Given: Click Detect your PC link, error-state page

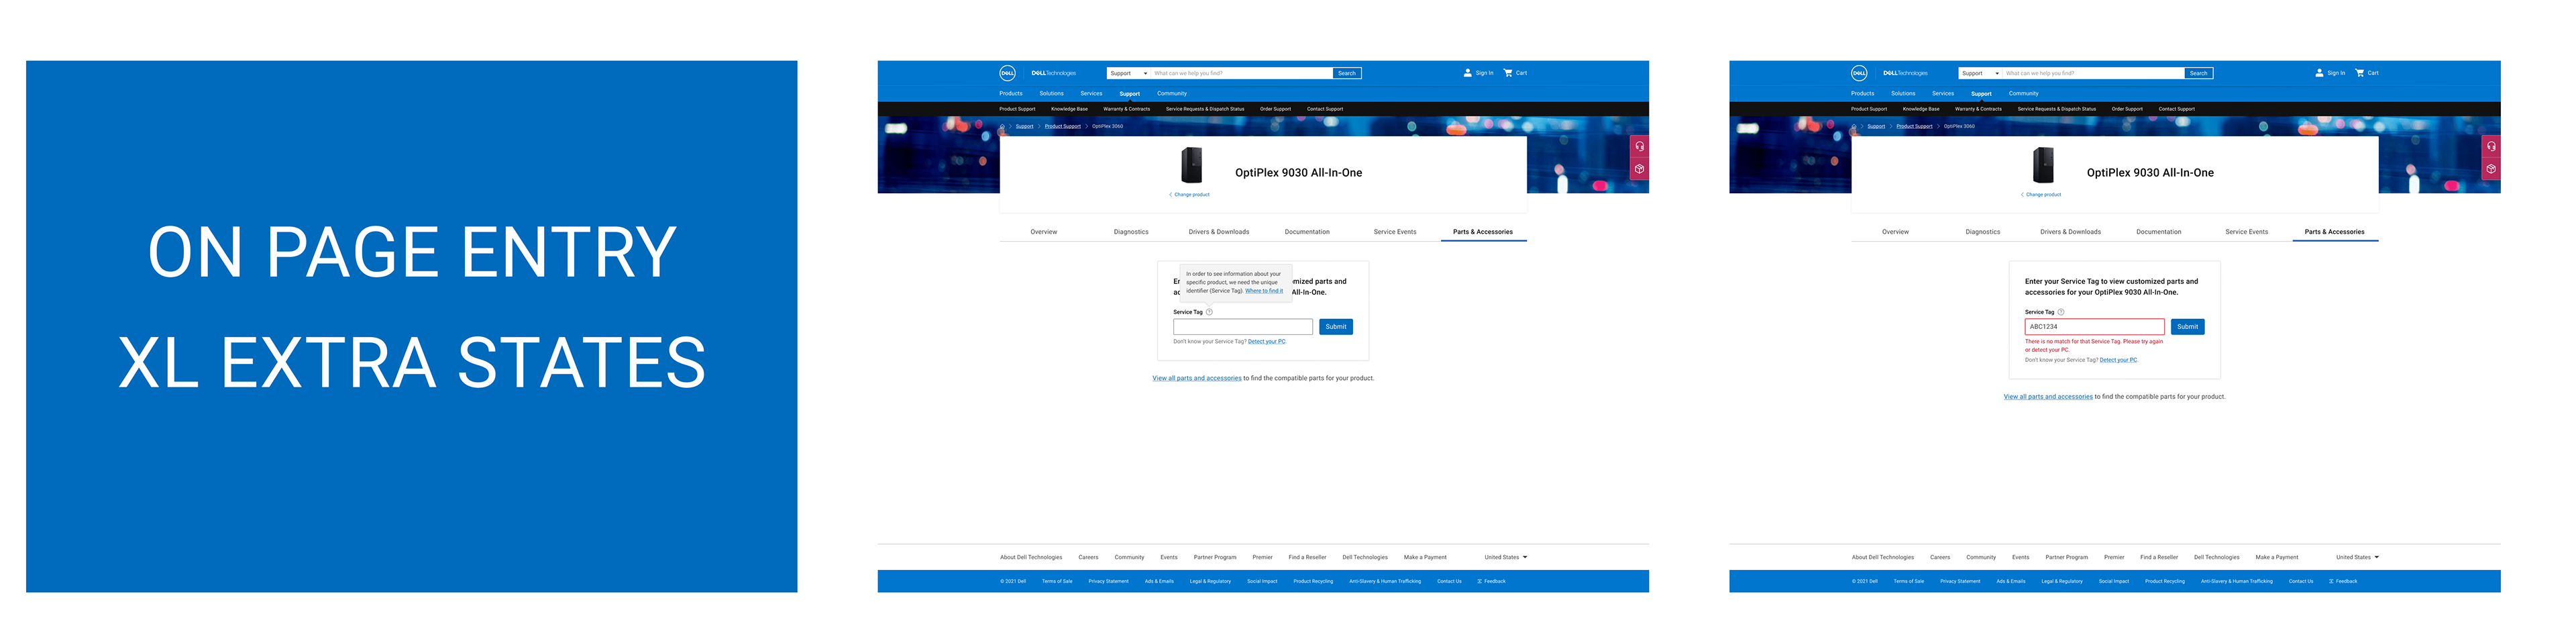Looking at the screenshot, I should (x=2119, y=360).
